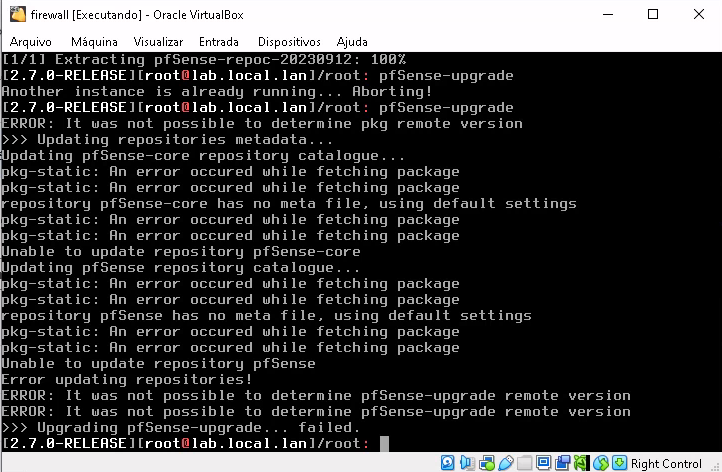The width and height of the screenshot is (722, 472).
Task: Close the firewall VirtualBox window
Action: (x=699, y=14)
